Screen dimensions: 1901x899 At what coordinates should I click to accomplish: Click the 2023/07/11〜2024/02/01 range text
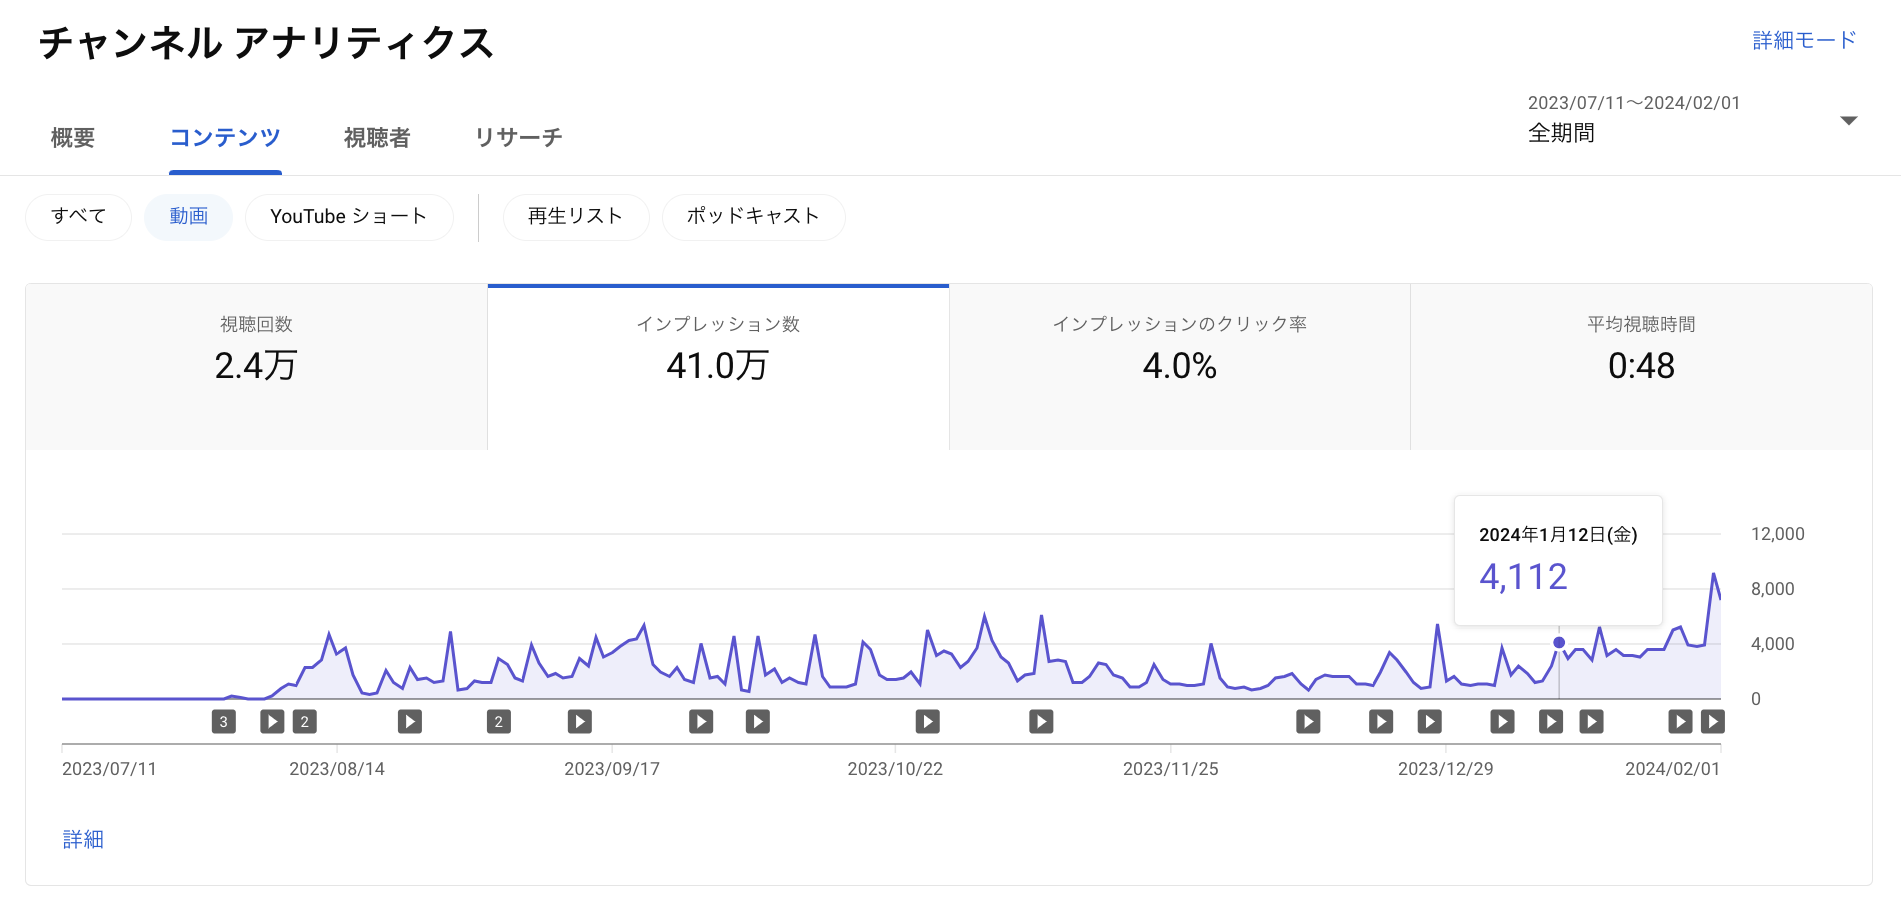(x=1634, y=103)
